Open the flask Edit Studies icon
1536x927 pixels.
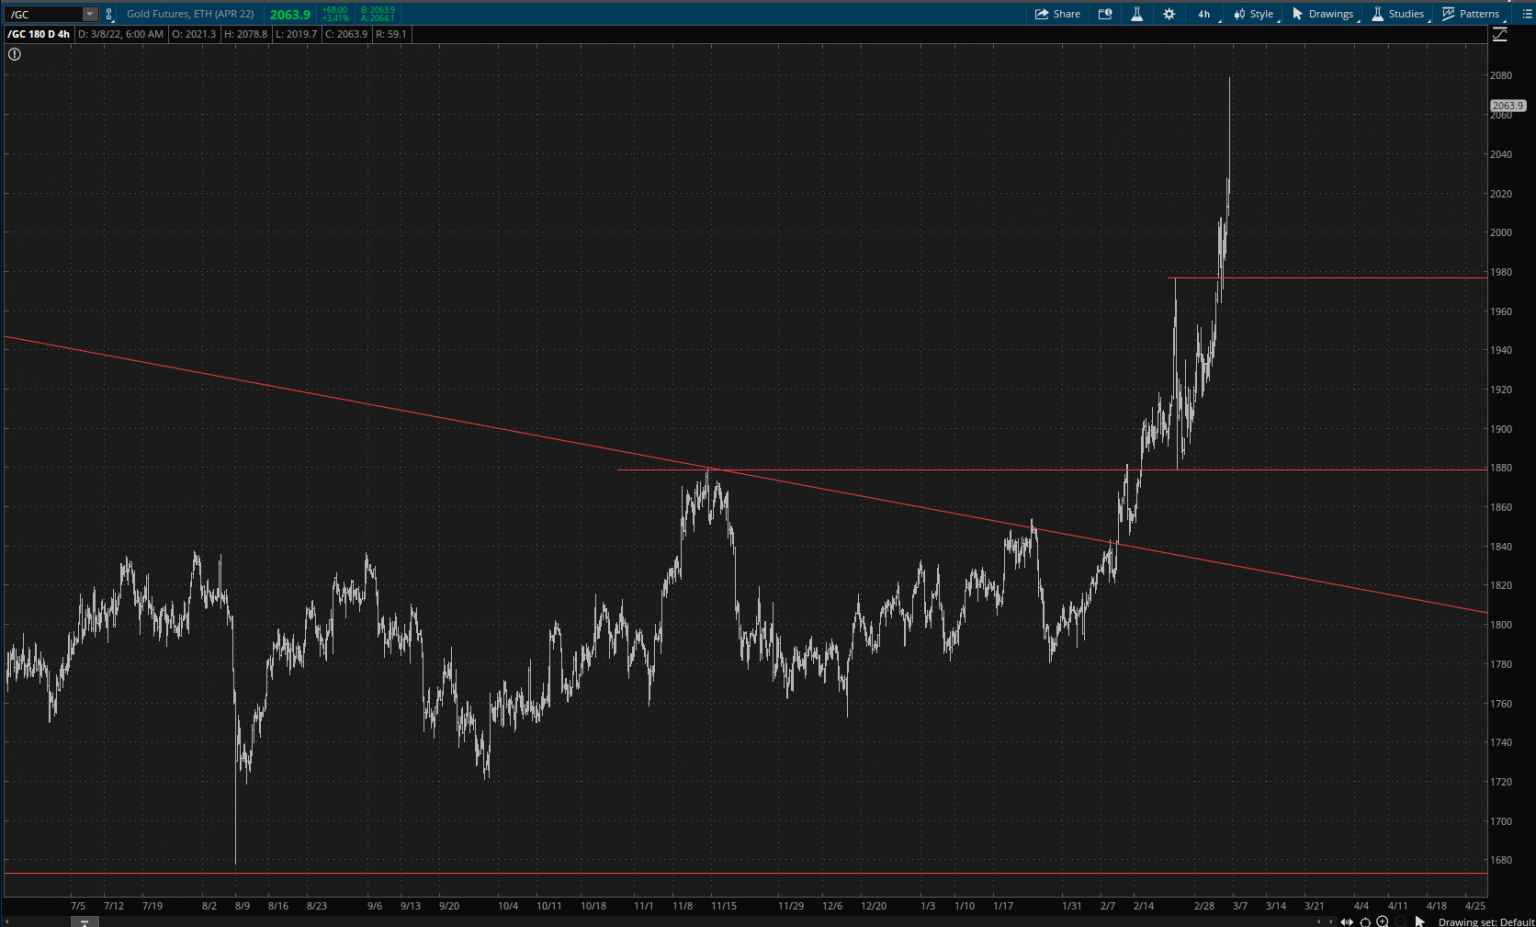(1137, 14)
